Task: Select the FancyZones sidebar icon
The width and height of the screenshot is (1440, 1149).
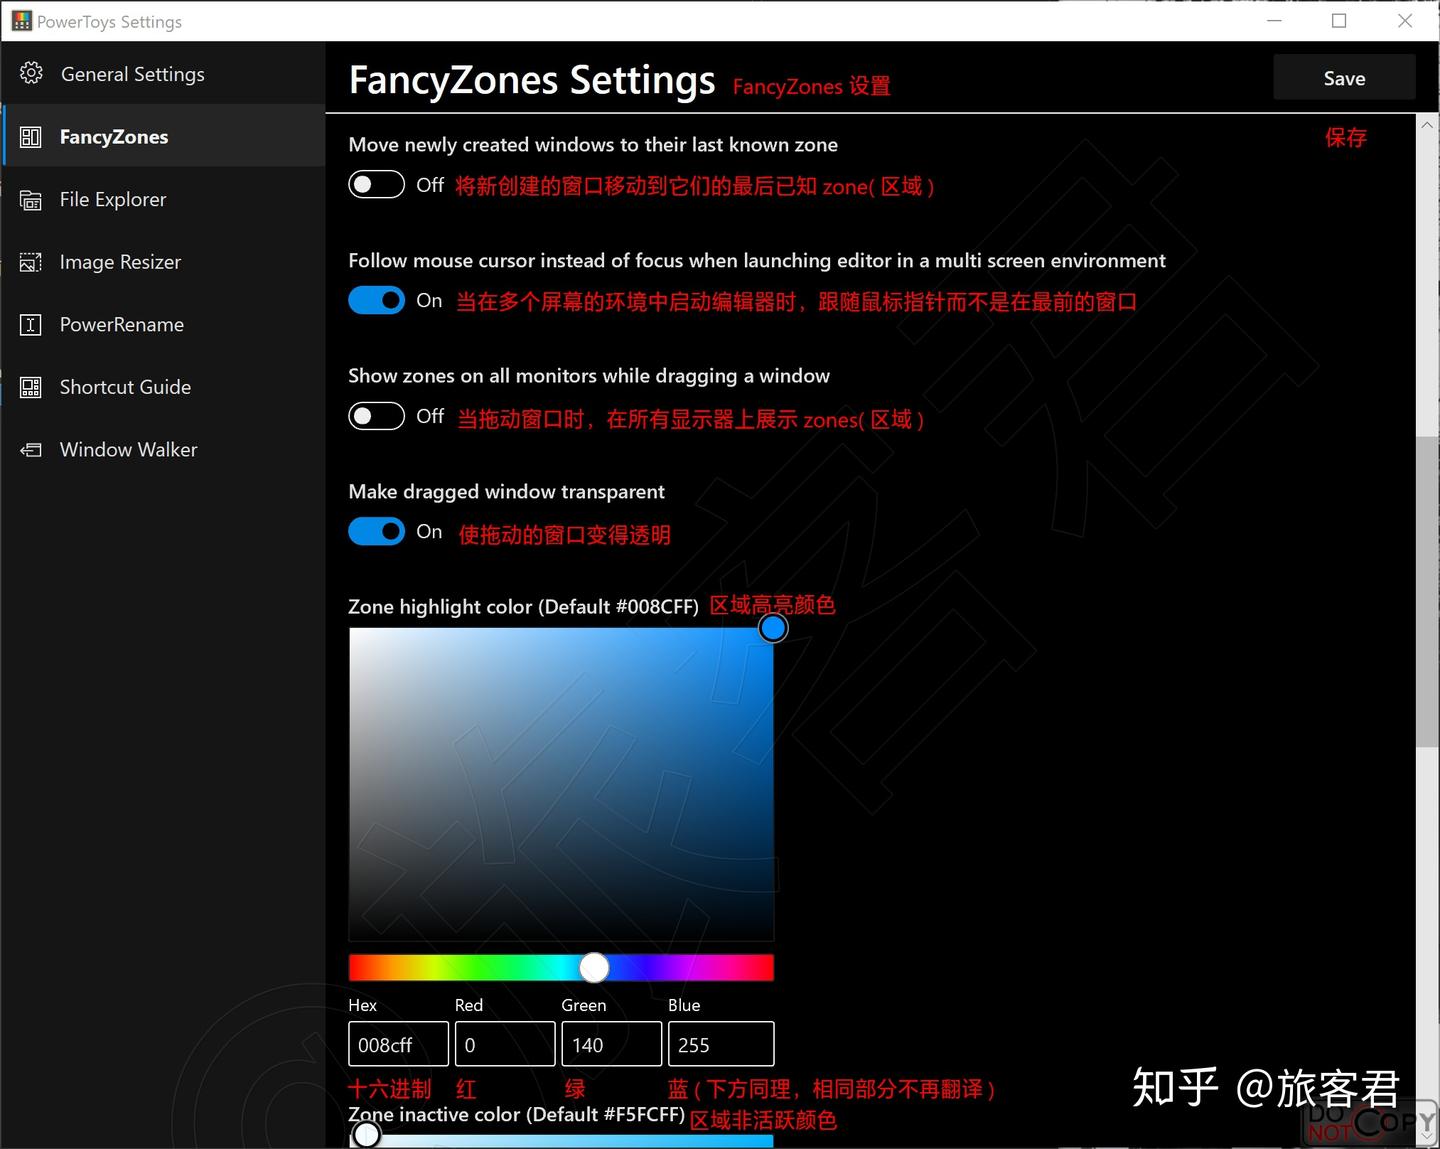Action: pyautogui.click(x=31, y=136)
